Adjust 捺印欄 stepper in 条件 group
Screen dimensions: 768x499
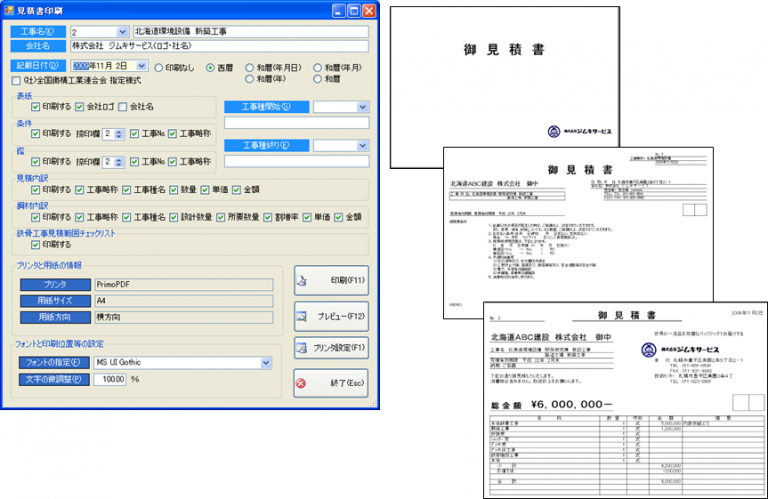point(119,134)
